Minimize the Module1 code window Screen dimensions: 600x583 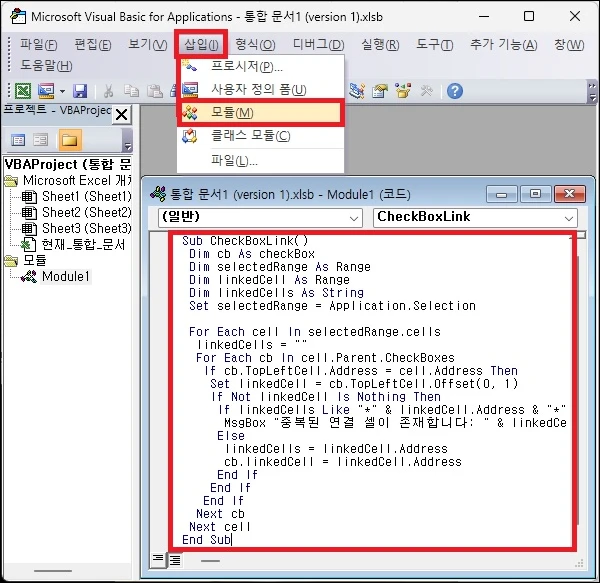pyautogui.click(x=501, y=194)
